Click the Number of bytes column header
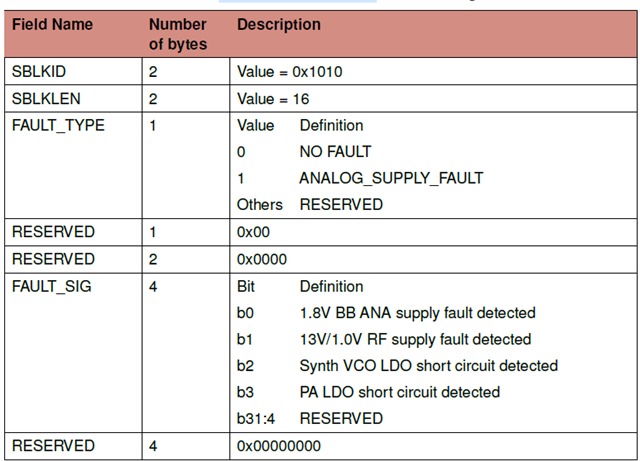 pos(178,34)
